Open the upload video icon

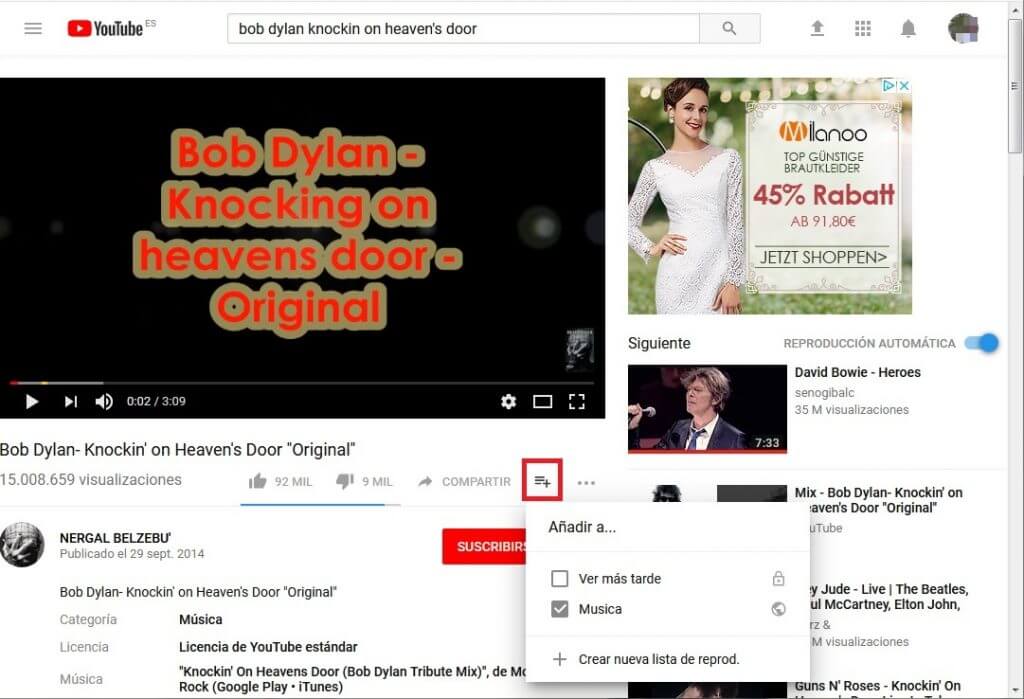[817, 28]
